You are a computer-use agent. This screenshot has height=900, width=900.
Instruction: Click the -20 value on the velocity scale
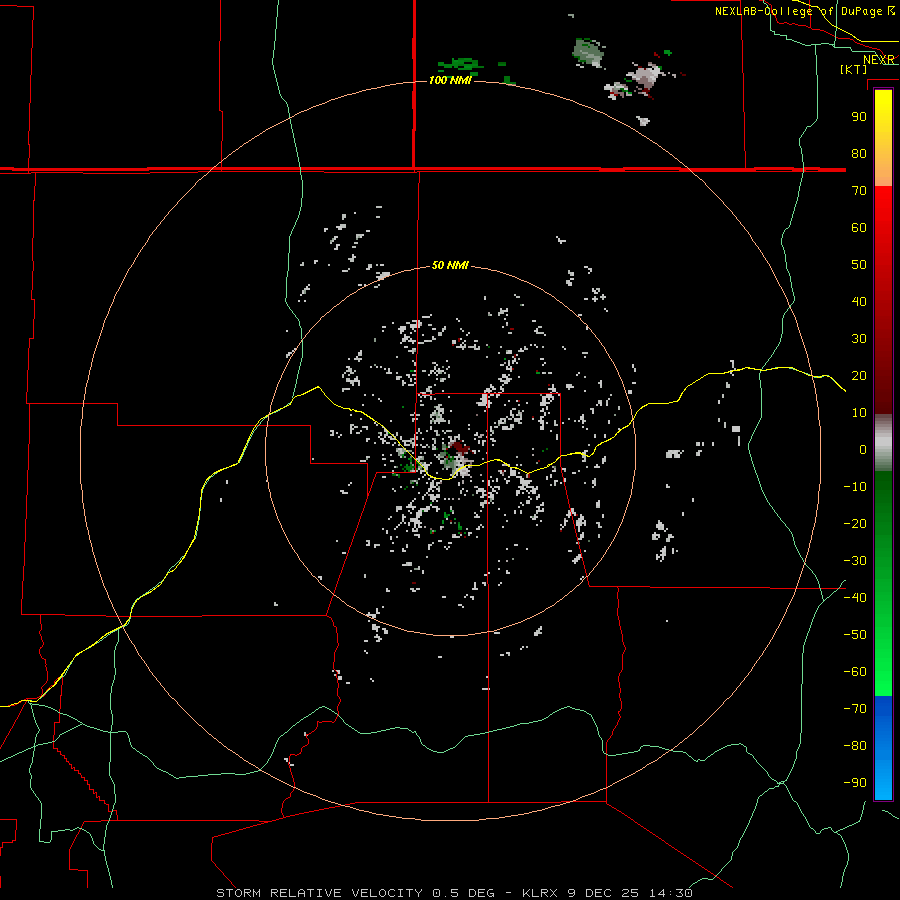click(855, 523)
